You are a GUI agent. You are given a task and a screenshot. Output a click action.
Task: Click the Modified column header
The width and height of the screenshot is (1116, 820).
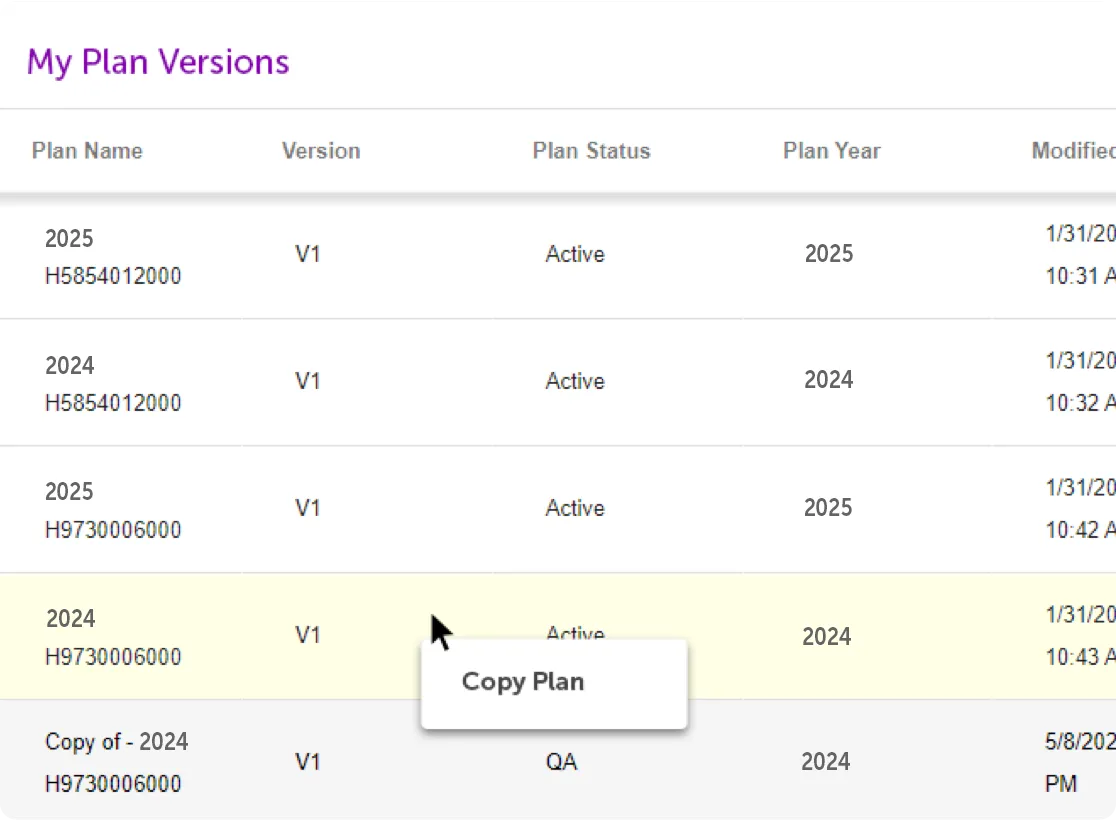coord(1073,151)
